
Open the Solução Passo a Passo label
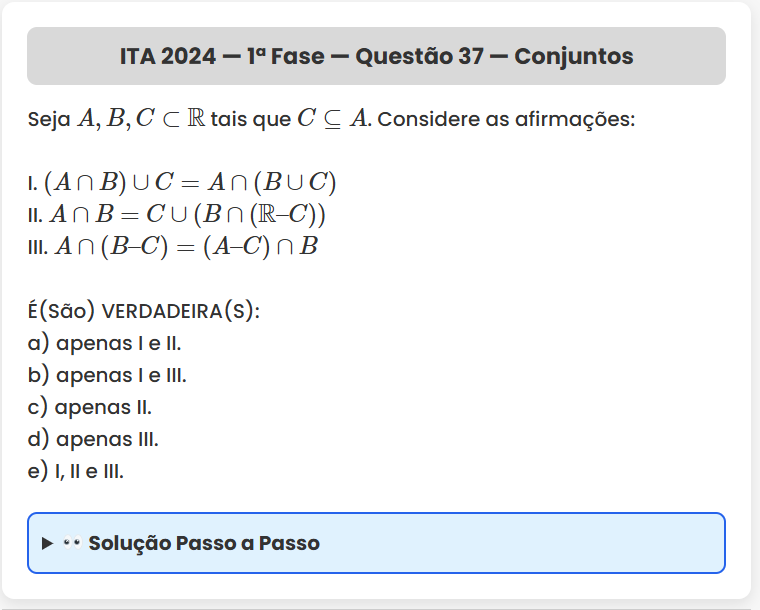(204, 543)
